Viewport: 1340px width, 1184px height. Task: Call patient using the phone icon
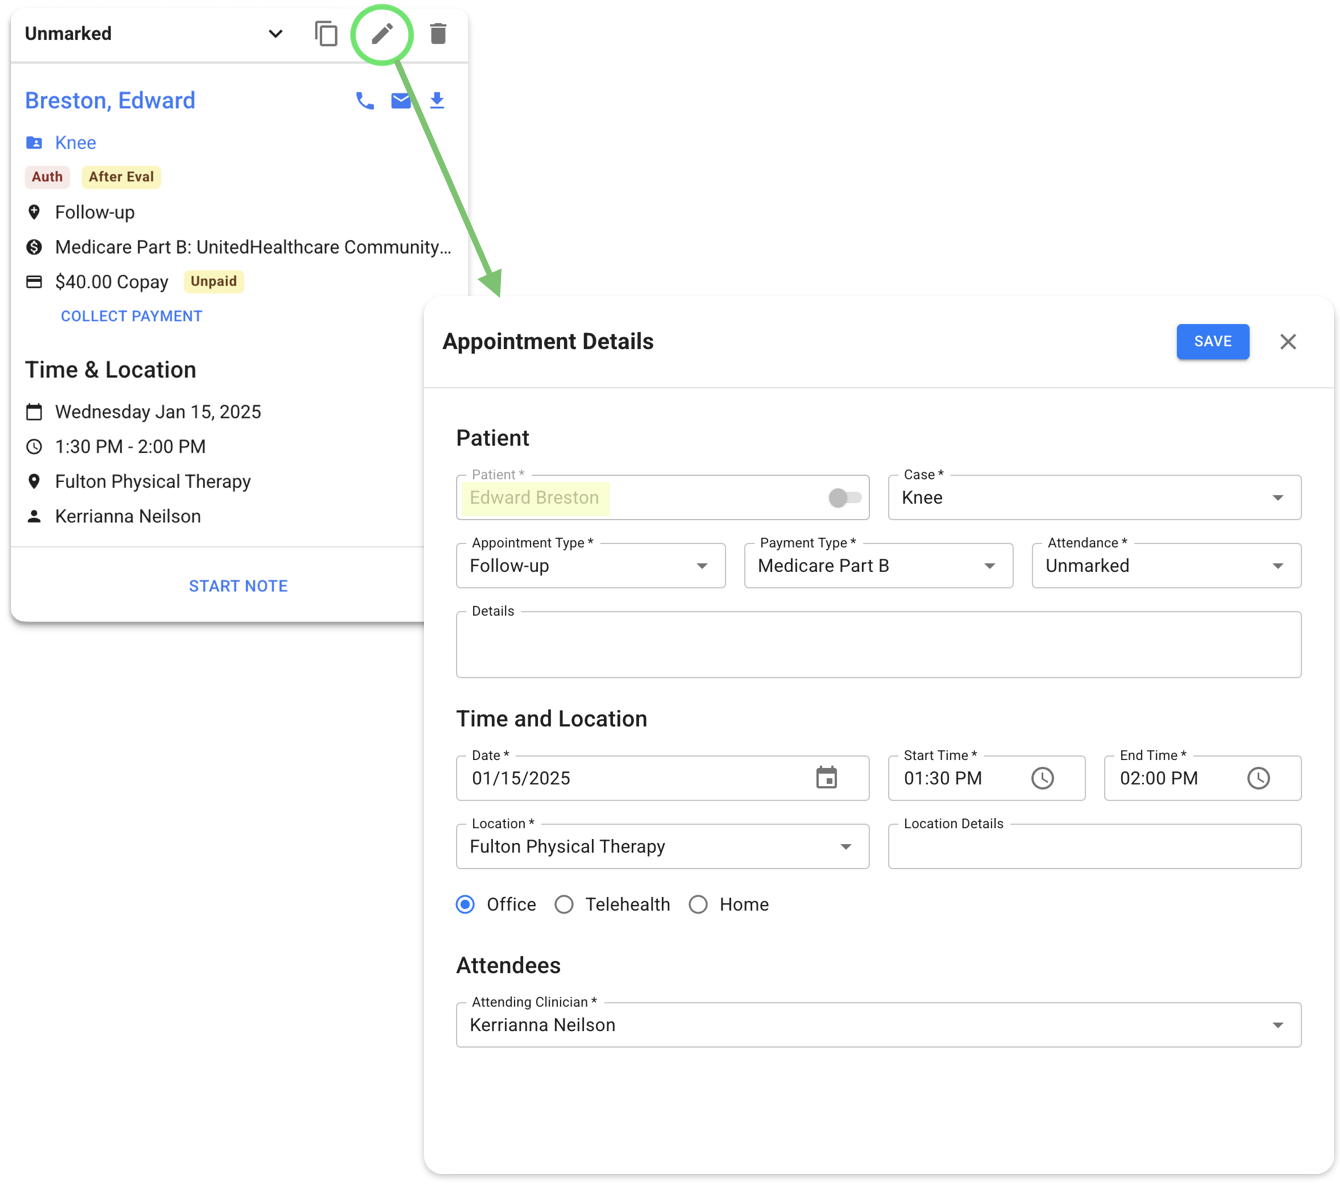(365, 101)
